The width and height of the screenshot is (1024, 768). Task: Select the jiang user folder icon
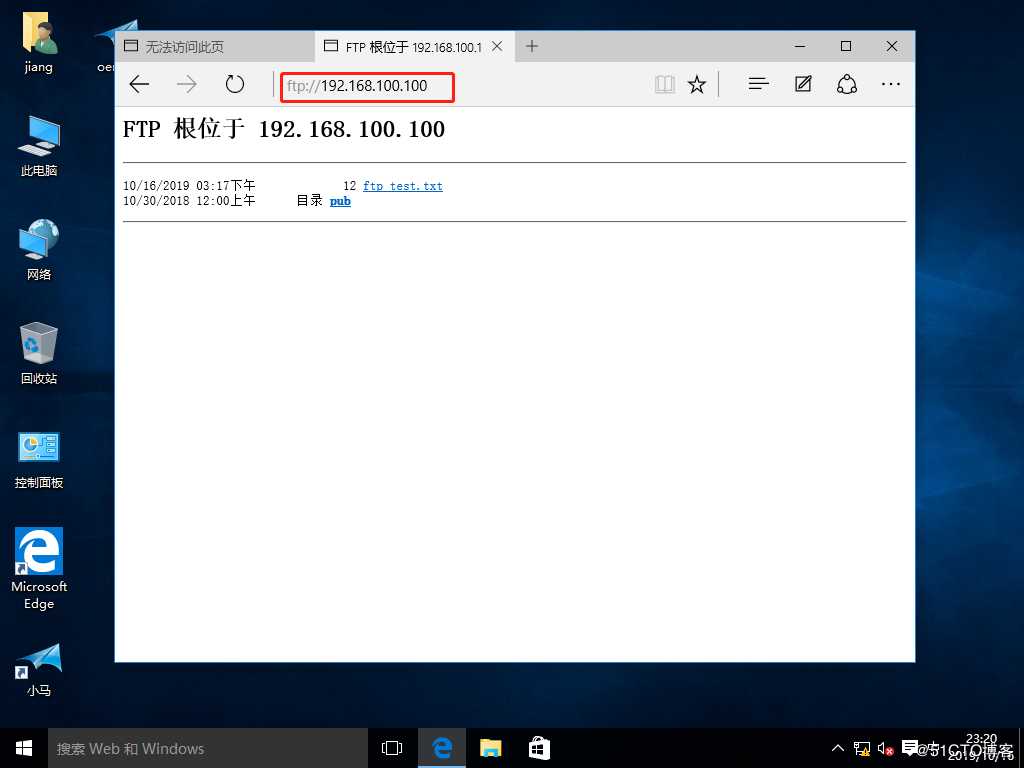pos(39,44)
